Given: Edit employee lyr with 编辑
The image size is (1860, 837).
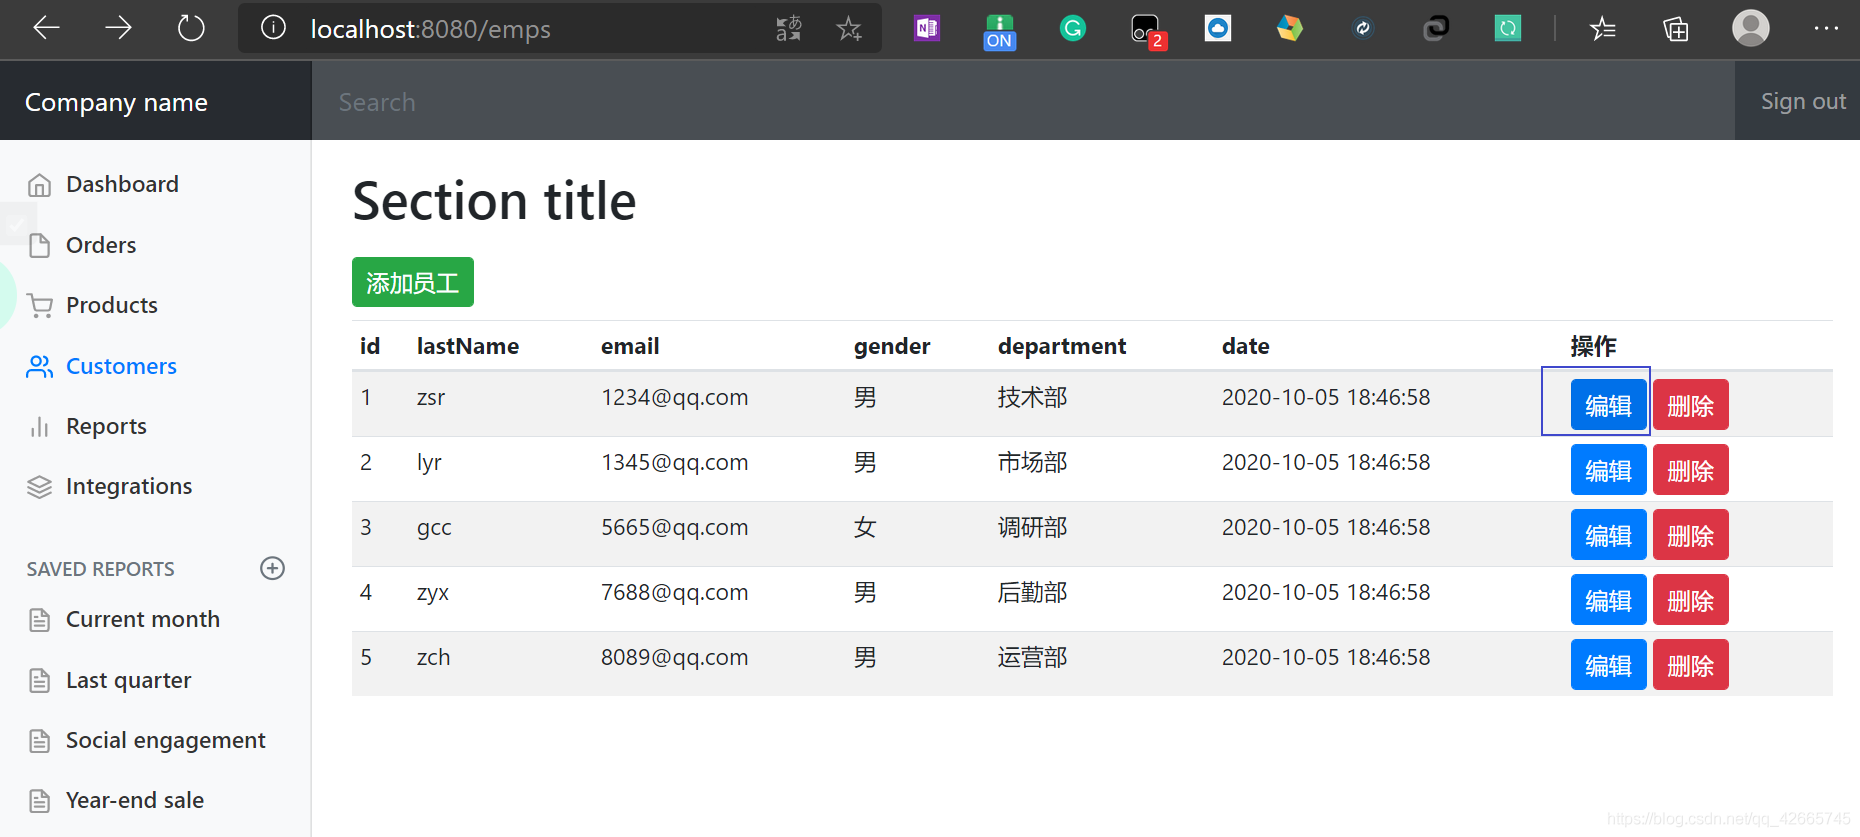Looking at the screenshot, I should pyautogui.click(x=1608, y=470).
